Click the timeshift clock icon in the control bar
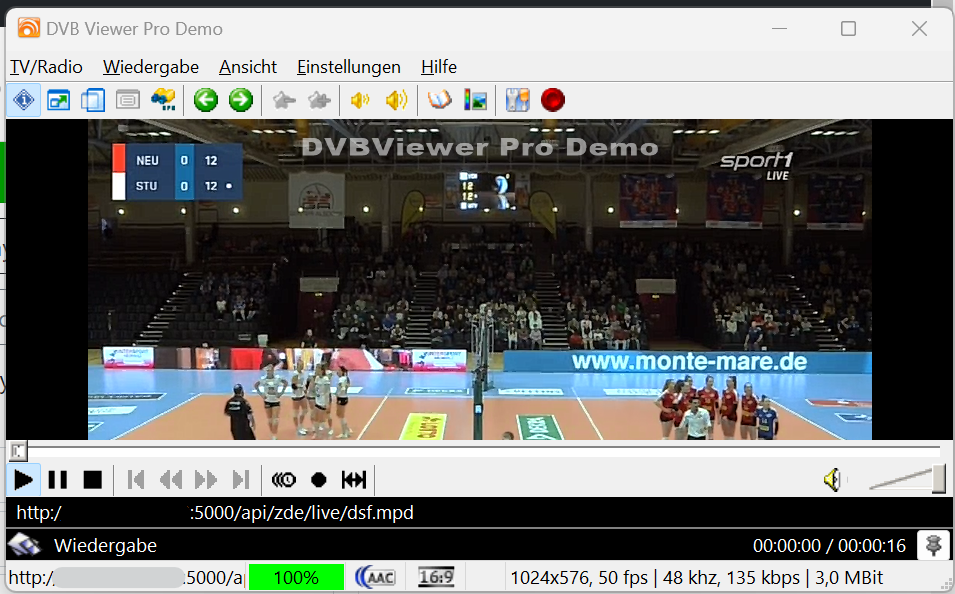The width and height of the screenshot is (955, 594). tap(284, 480)
